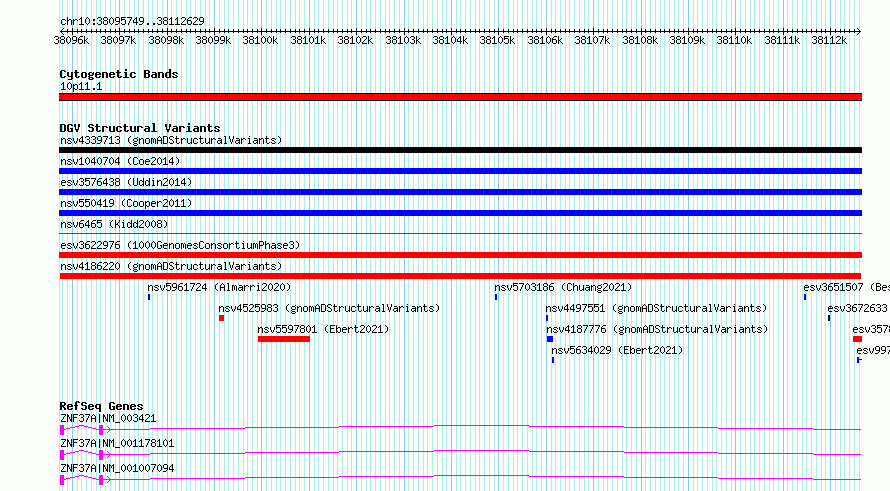Viewport: 890px width, 491px height.
Task: Click the 38106k scale position label
Action: pyautogui.click(x=545, y=40)
